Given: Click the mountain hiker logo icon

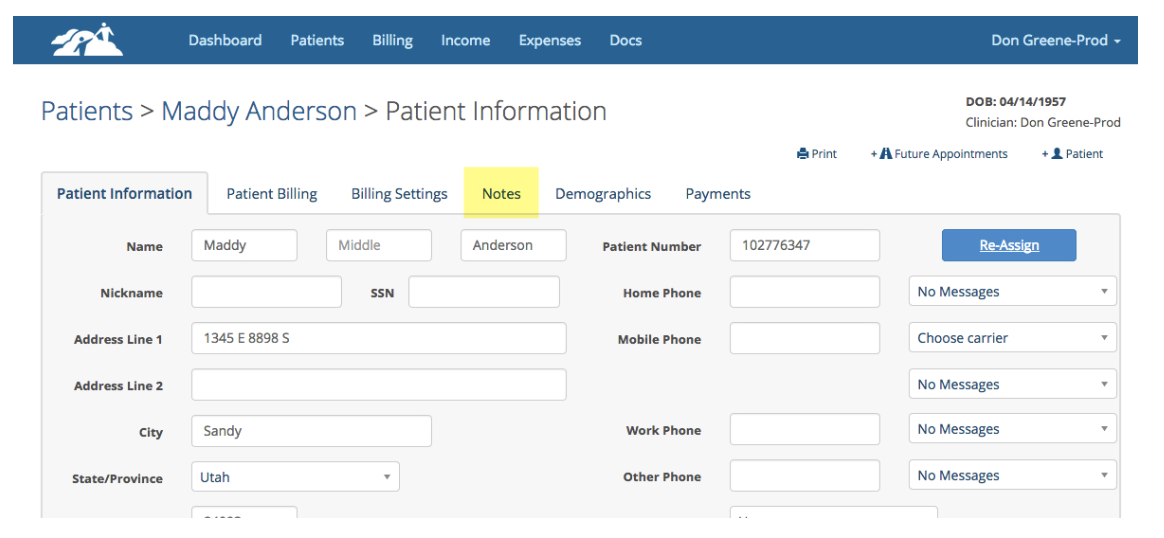Looking at the screenshot, I should 87,40.
